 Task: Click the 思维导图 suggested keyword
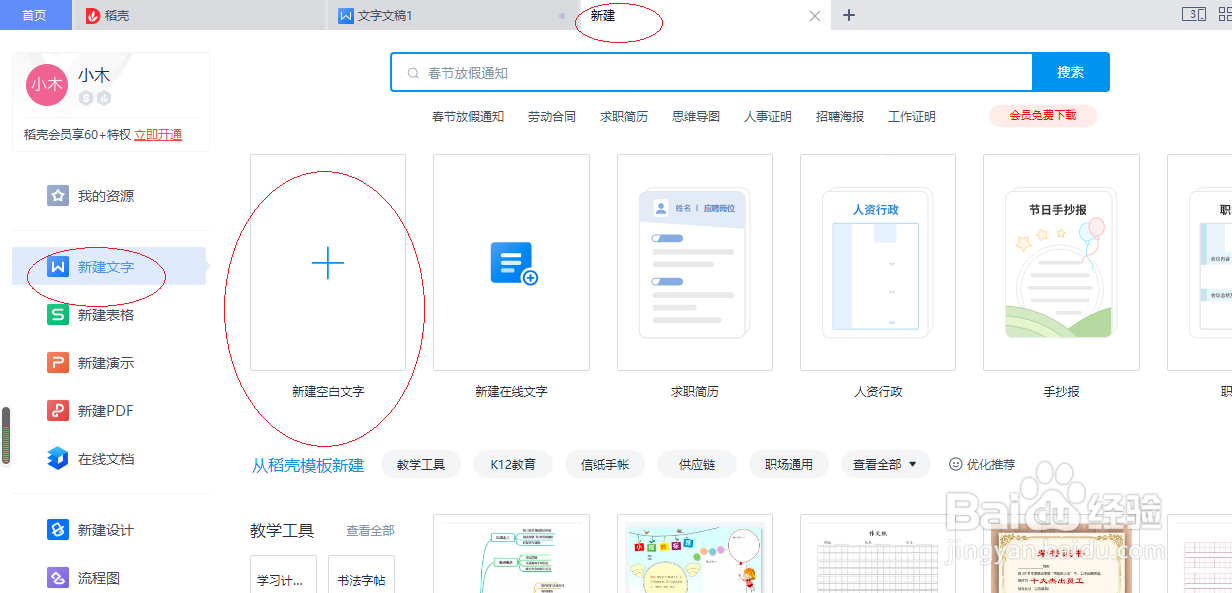pyautogui.click(x=696, y=116)
